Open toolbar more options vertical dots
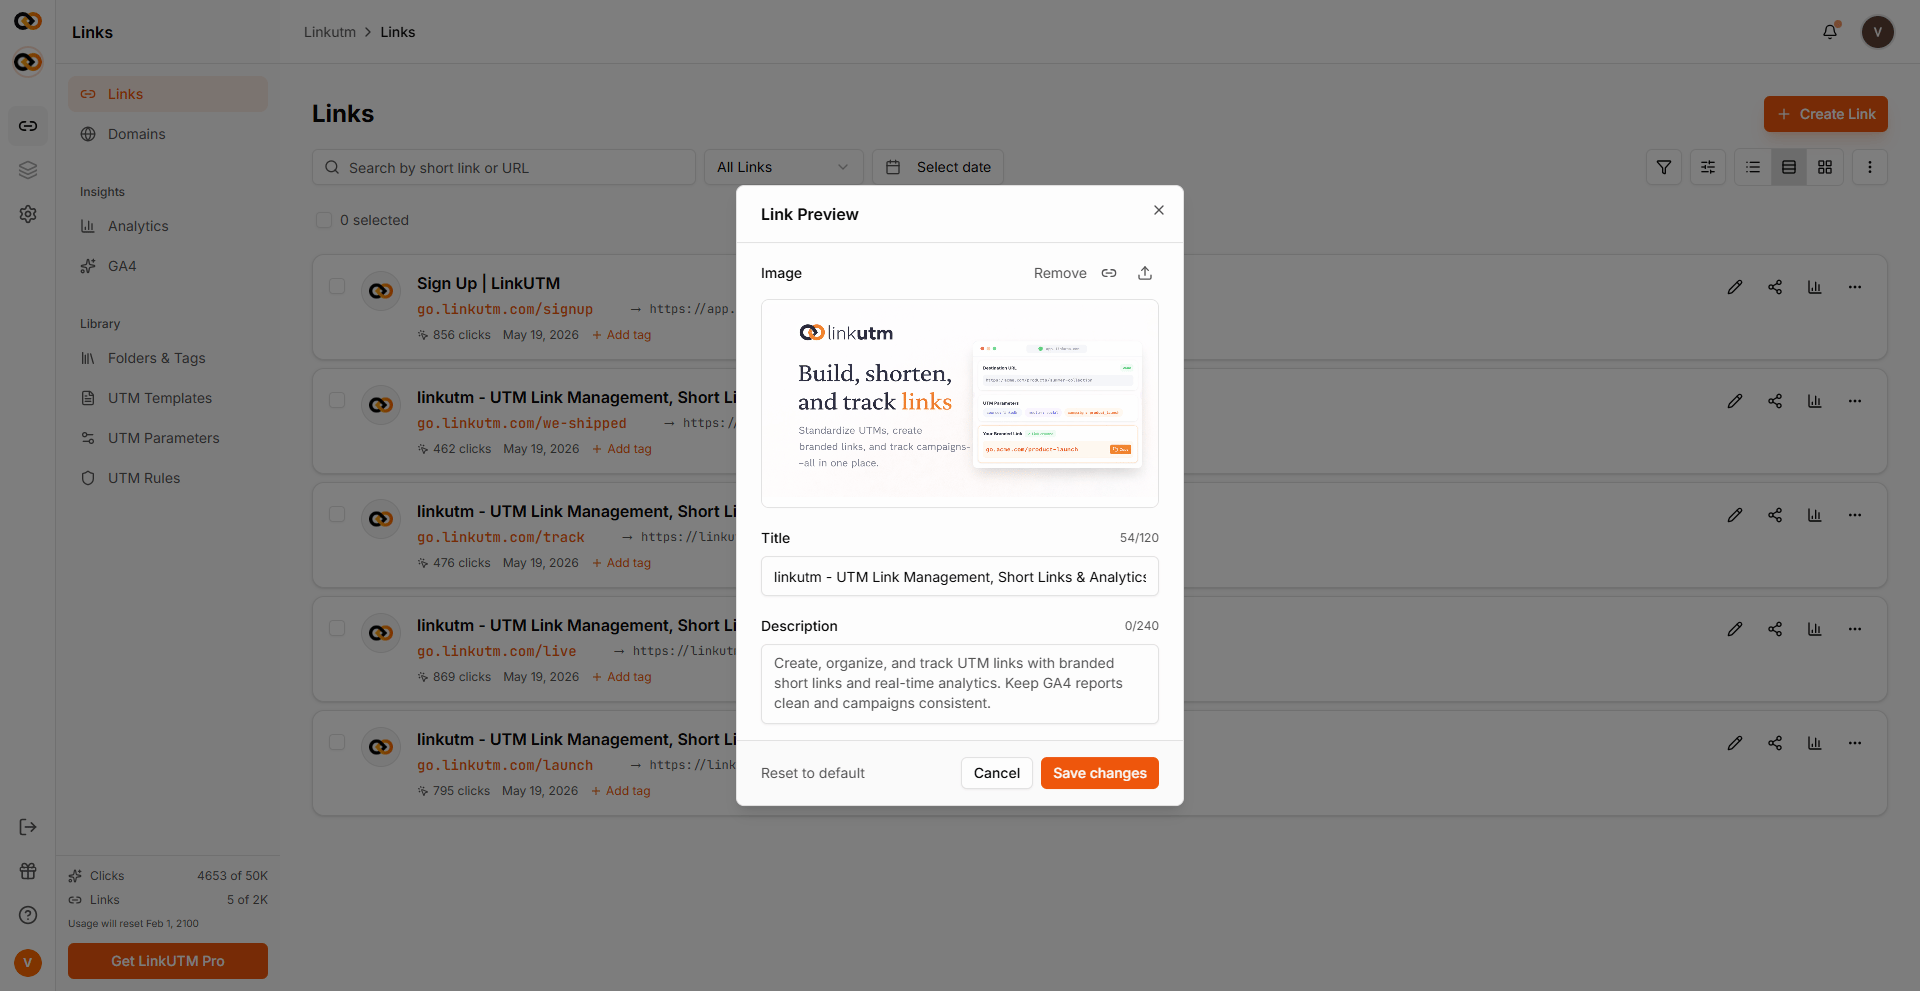The width and height of the screenshot is (1920, 991). (1870, 167)
